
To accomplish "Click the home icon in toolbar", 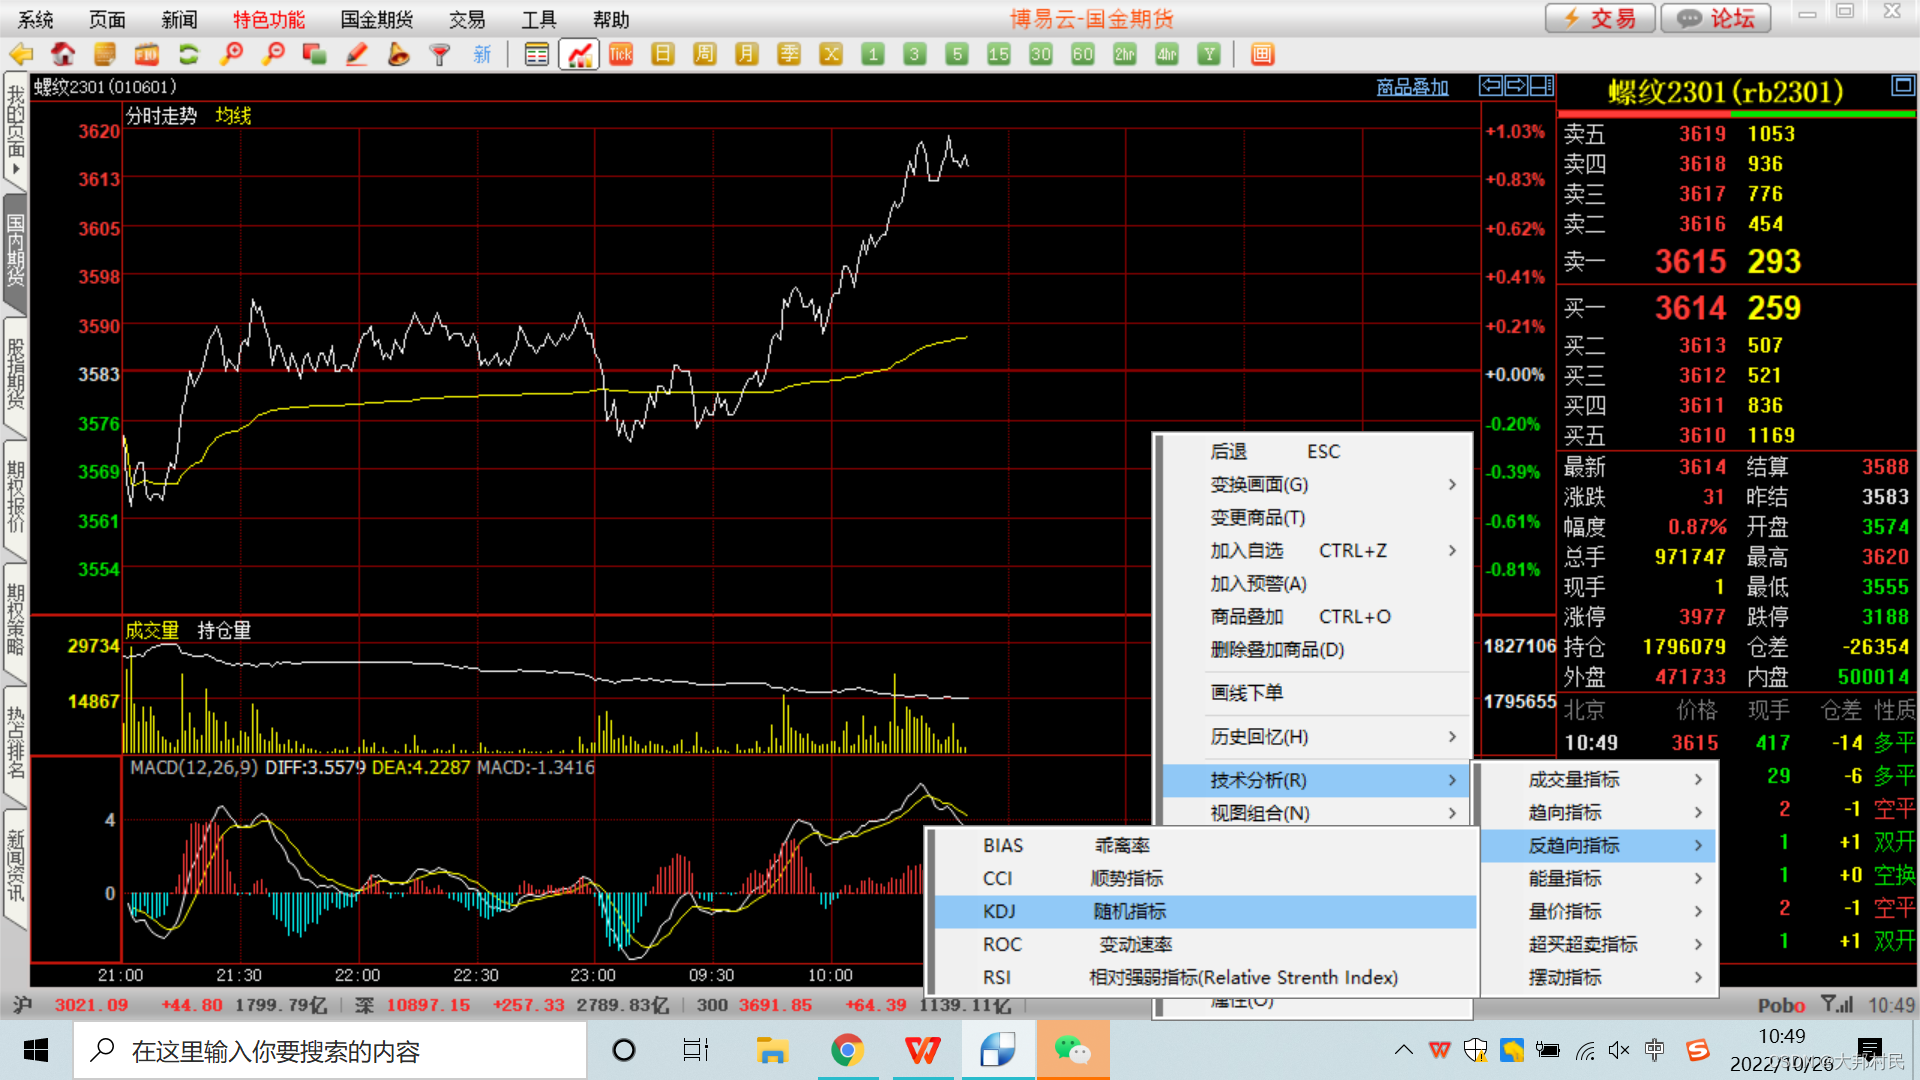I will [x=63, y=54].
